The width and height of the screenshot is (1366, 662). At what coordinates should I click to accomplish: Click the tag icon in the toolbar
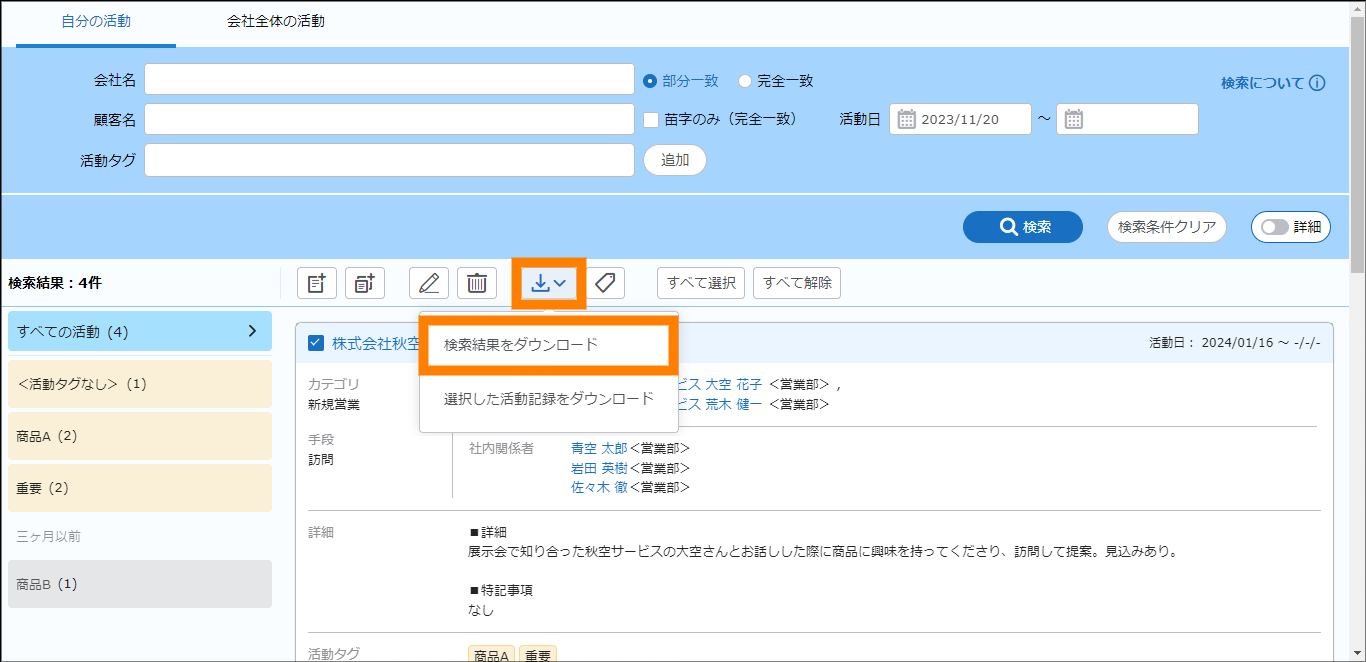pos(605,283)
